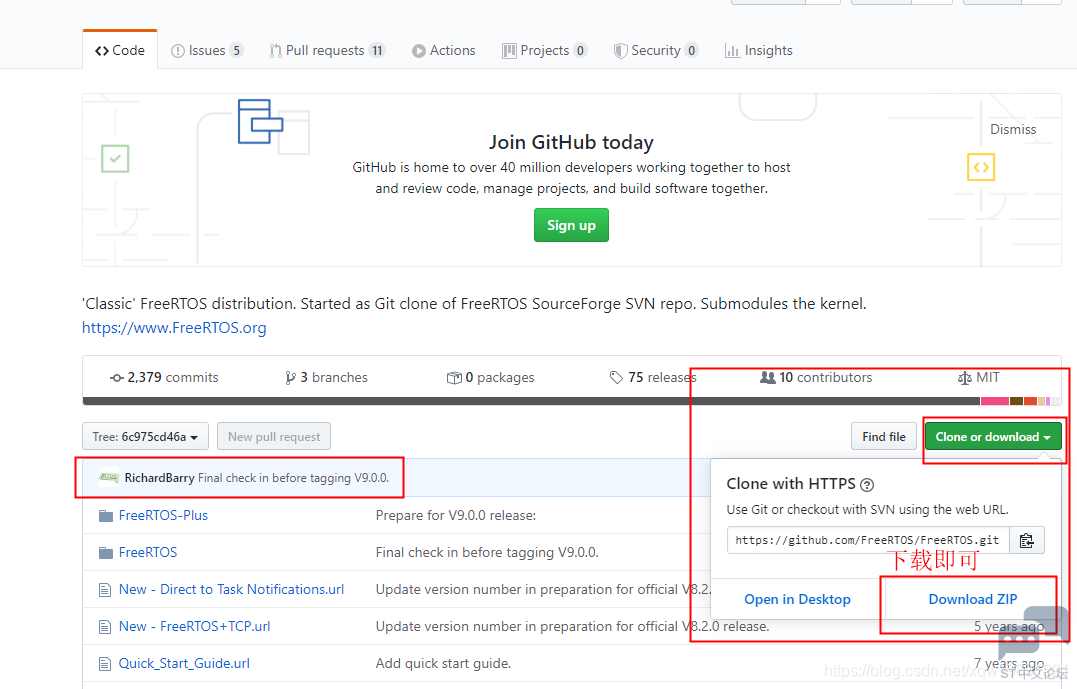Screen dimensions: 1077x689
Task: Open the Code tab
Action: 120,50
